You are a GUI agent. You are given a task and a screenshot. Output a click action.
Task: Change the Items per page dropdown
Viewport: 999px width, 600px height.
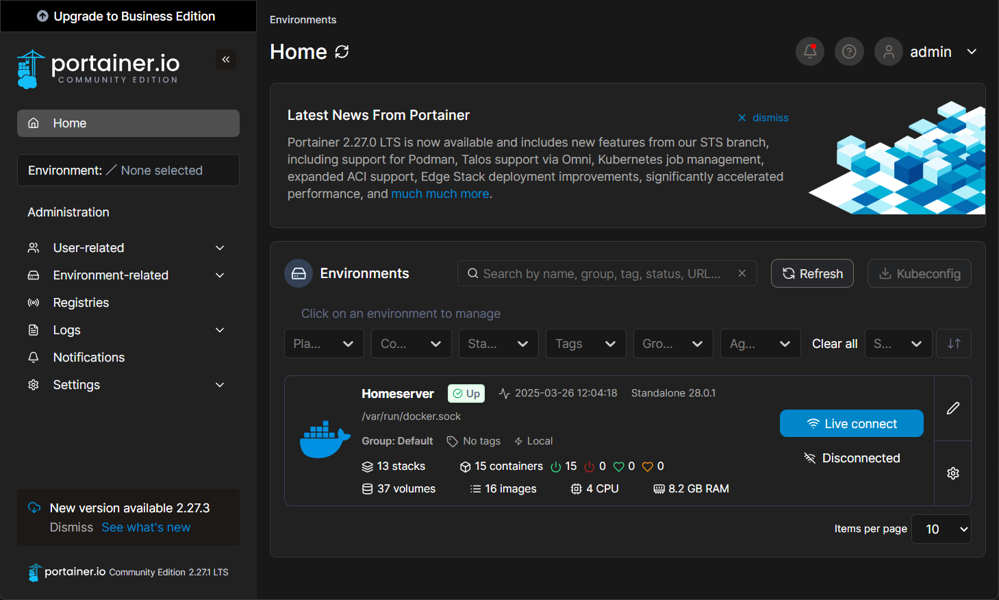941,529
